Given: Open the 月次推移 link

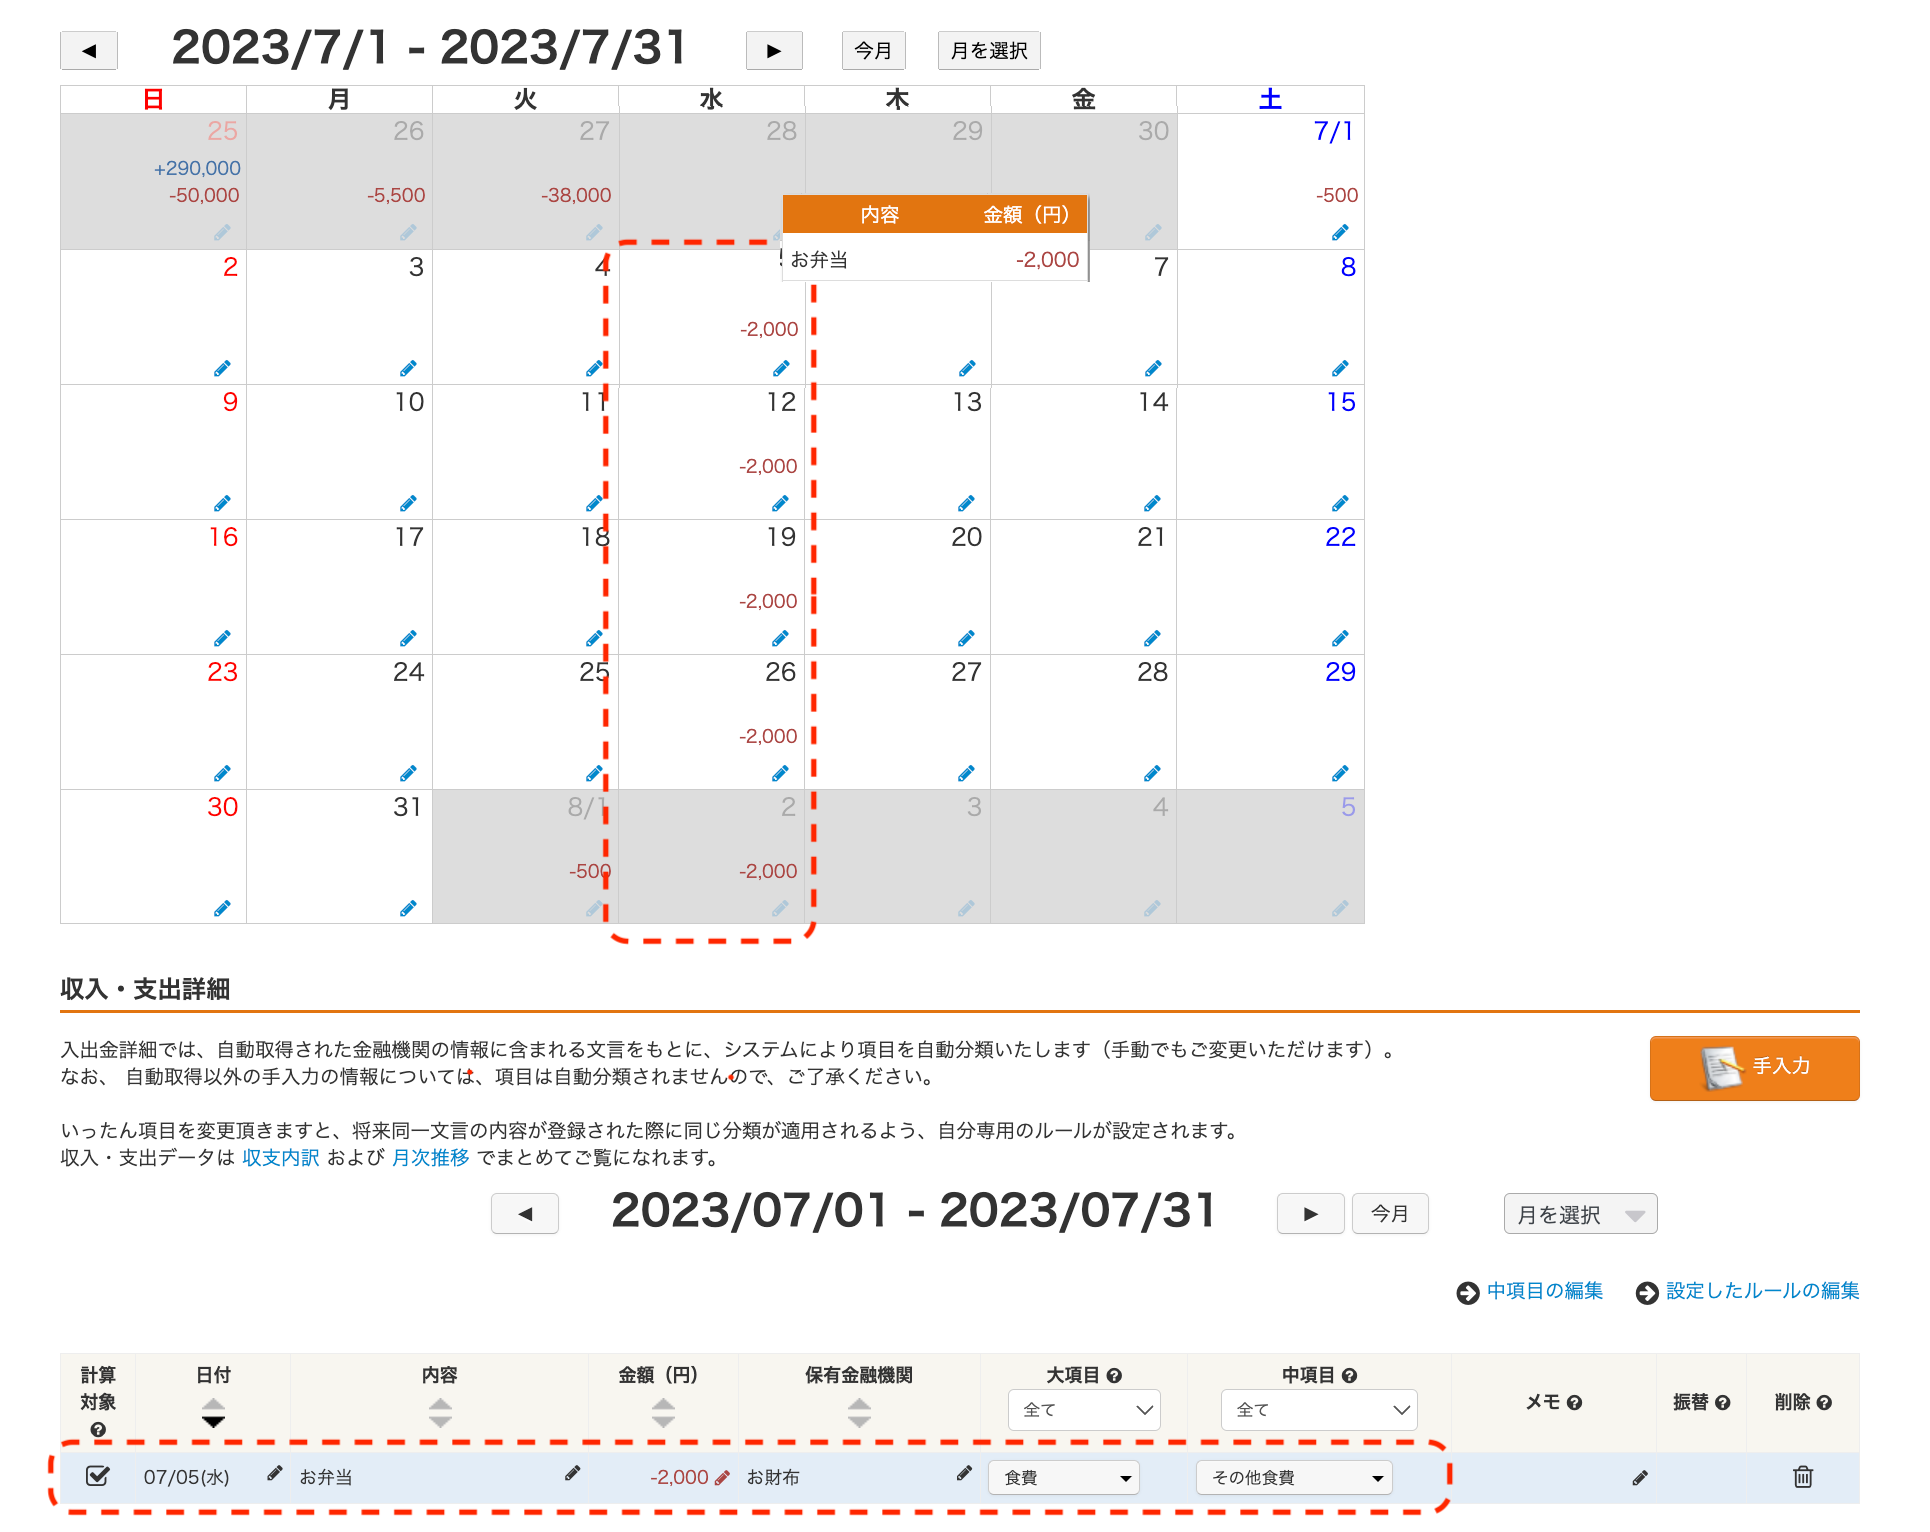Looking at the screenshot, I should tap(430, 1158).
